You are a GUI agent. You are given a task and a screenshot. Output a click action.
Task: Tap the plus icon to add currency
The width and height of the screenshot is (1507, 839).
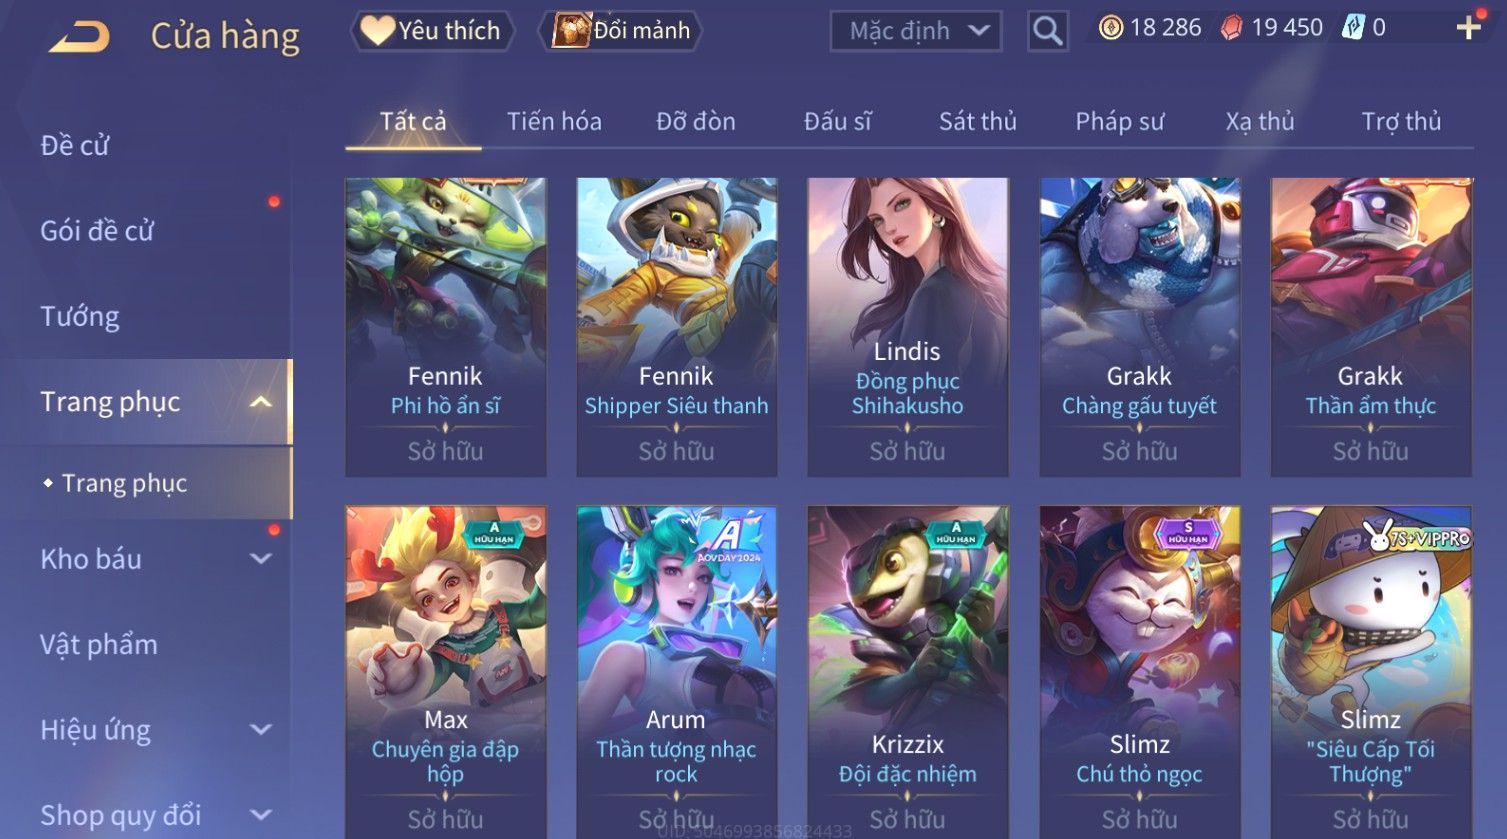tap(1468, 28)
